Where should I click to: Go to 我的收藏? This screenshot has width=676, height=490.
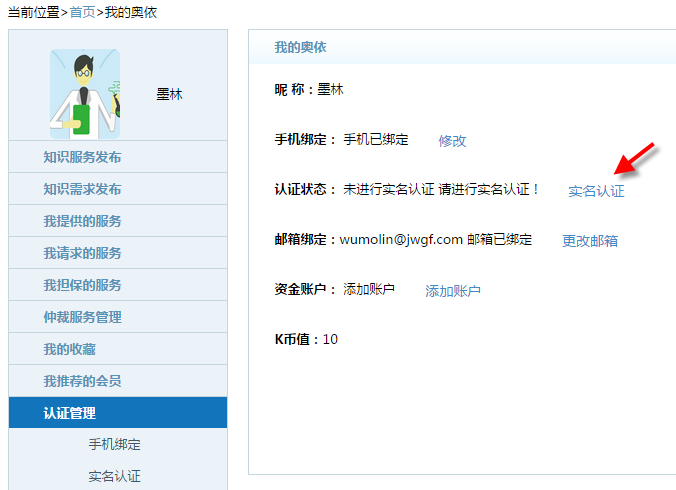coord(118,349)
